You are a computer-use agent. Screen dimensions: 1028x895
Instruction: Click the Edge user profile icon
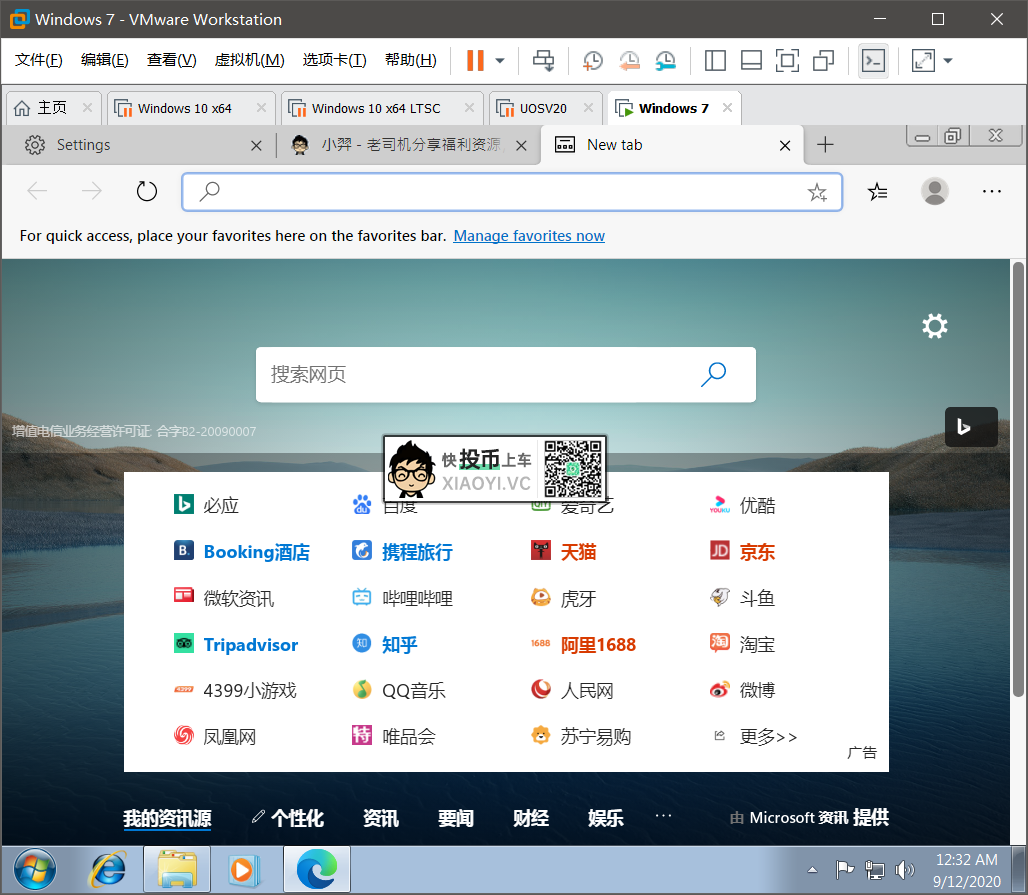934,192
